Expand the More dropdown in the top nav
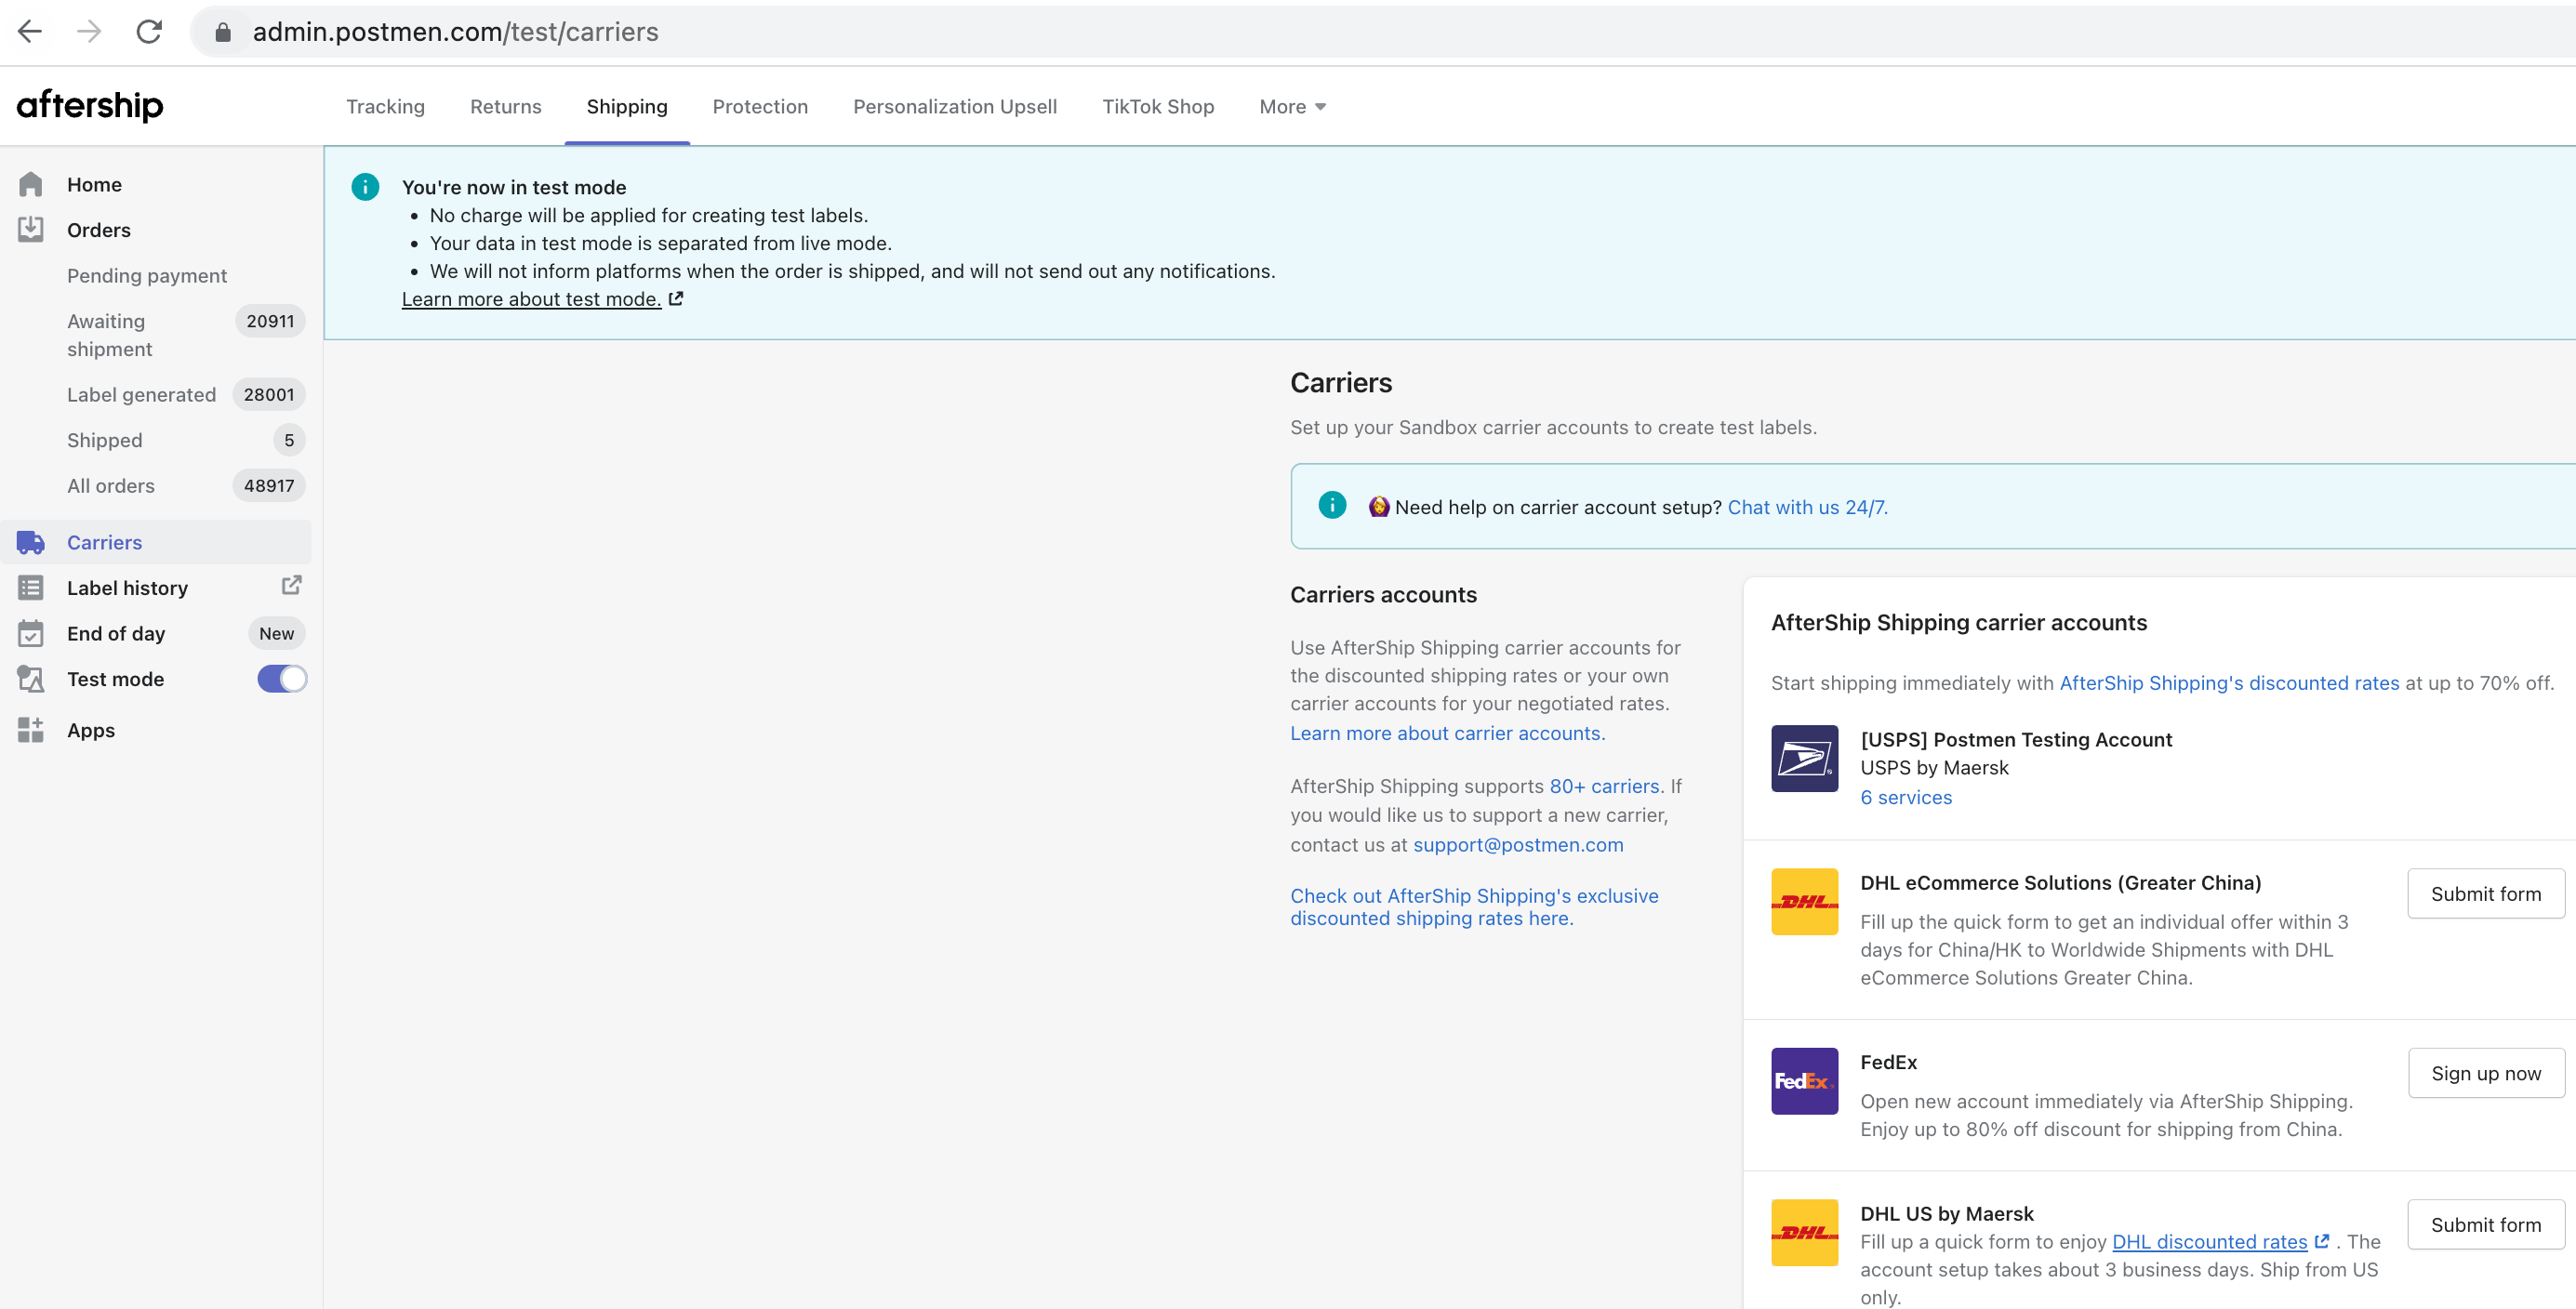The image size is (2576, 1309). 1292,106
